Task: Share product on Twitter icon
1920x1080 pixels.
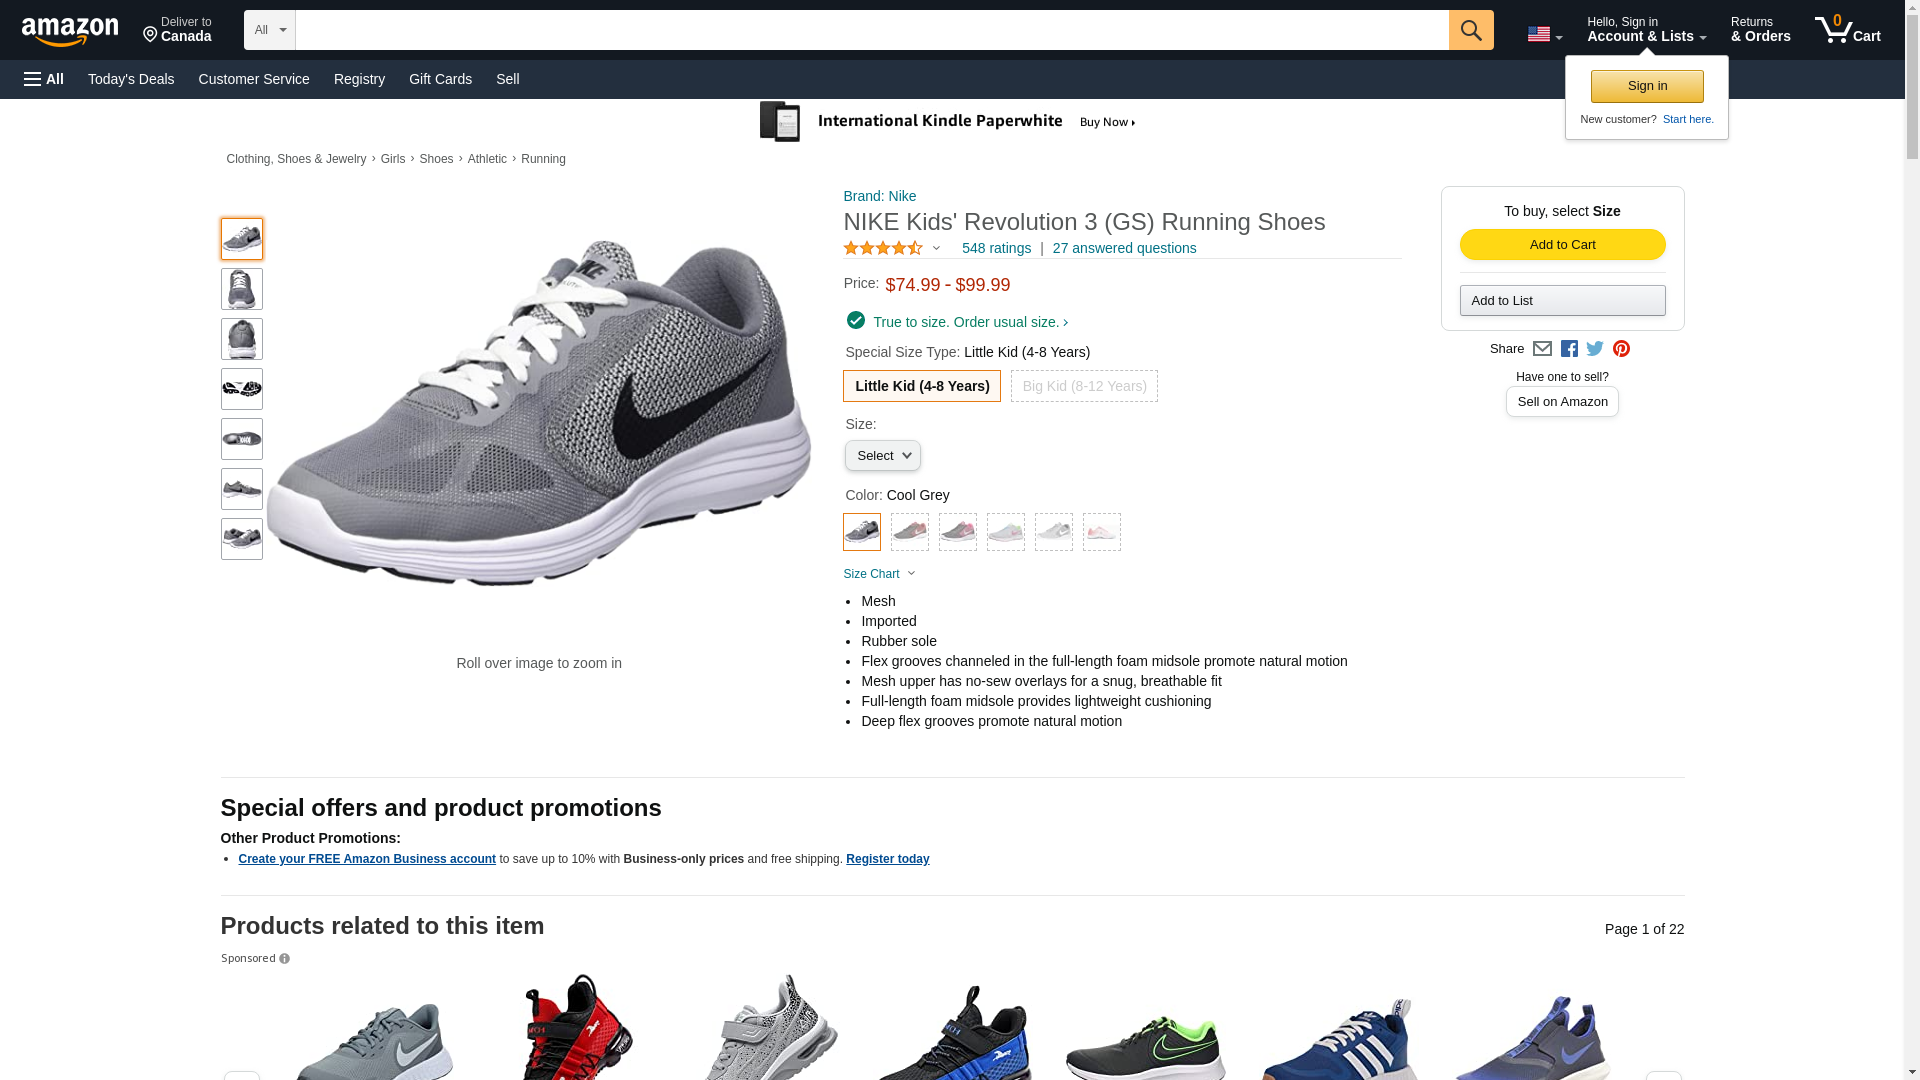Action: pyautogui.click(x=1595, y=349)
